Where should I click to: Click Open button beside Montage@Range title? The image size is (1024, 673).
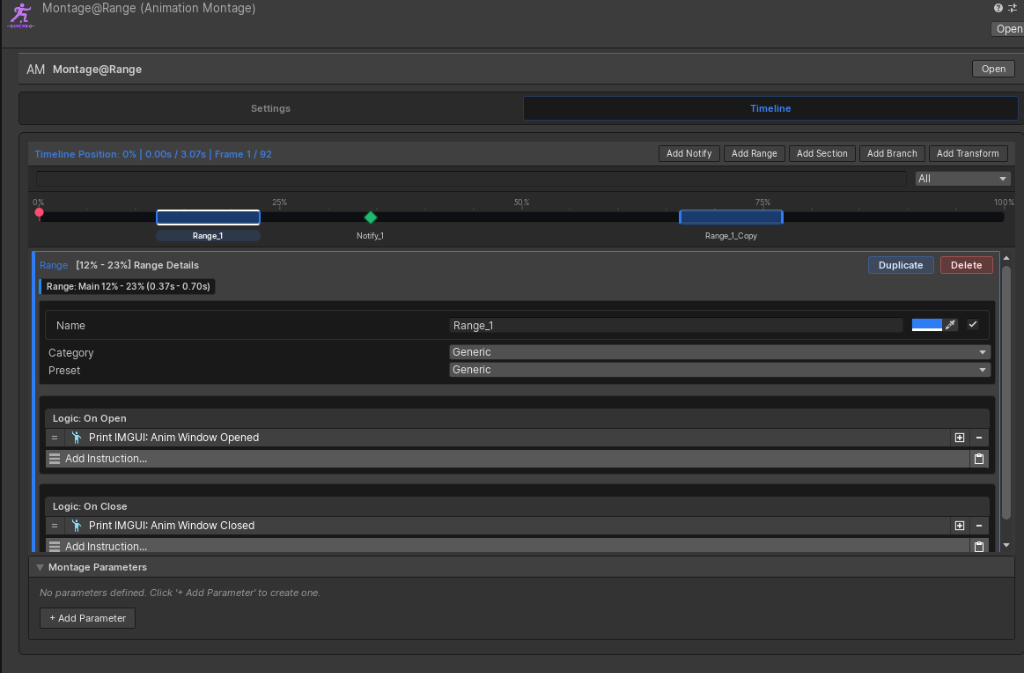(x=993, y=69)
